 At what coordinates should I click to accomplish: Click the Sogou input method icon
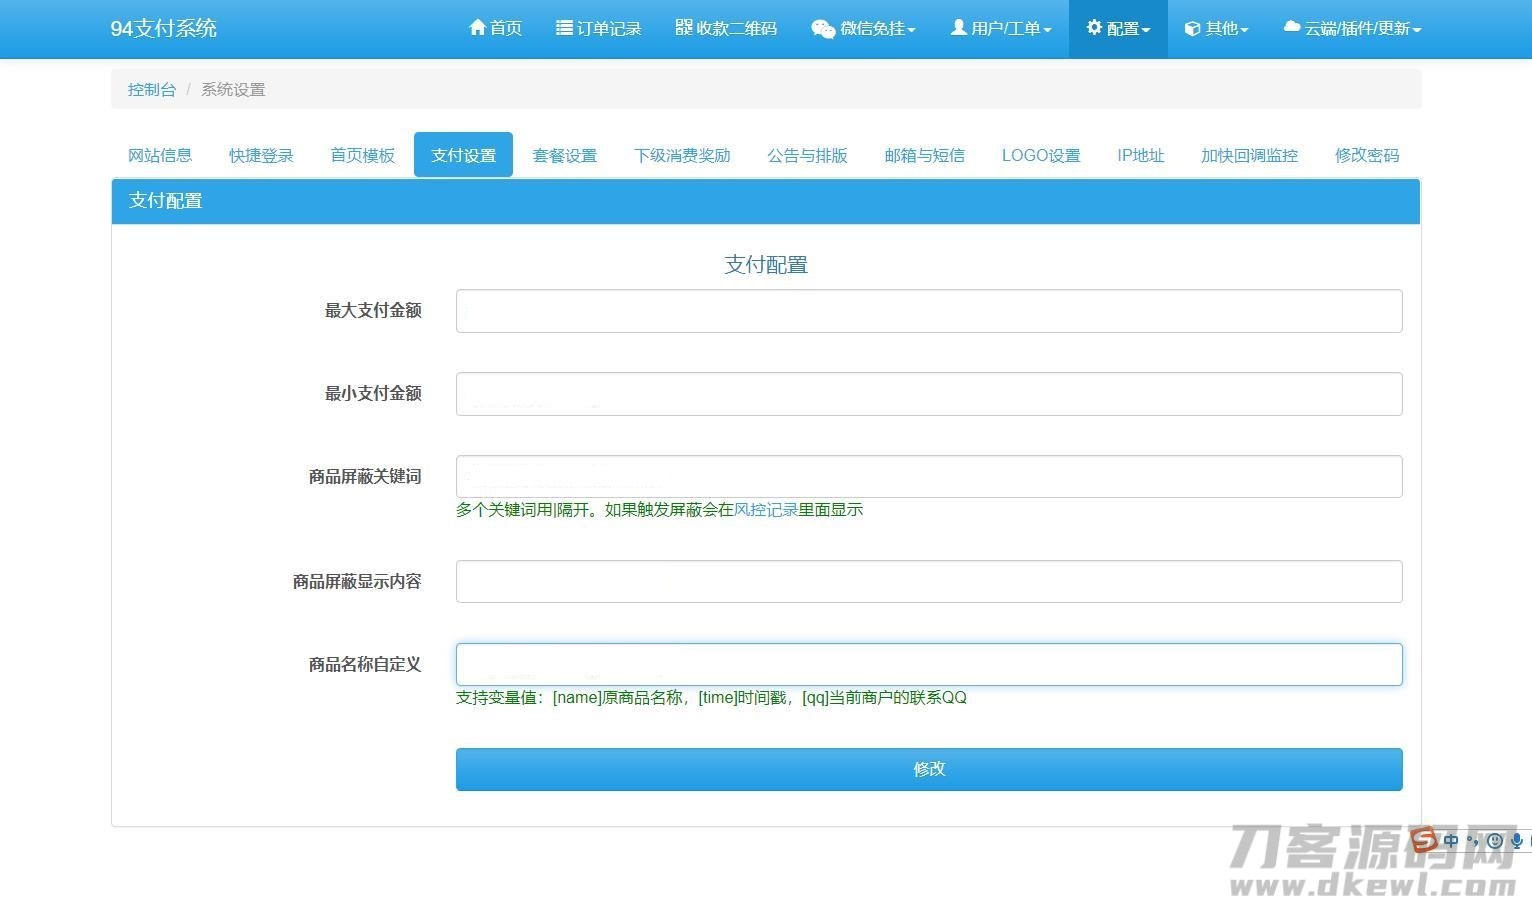coord(1423,839)
